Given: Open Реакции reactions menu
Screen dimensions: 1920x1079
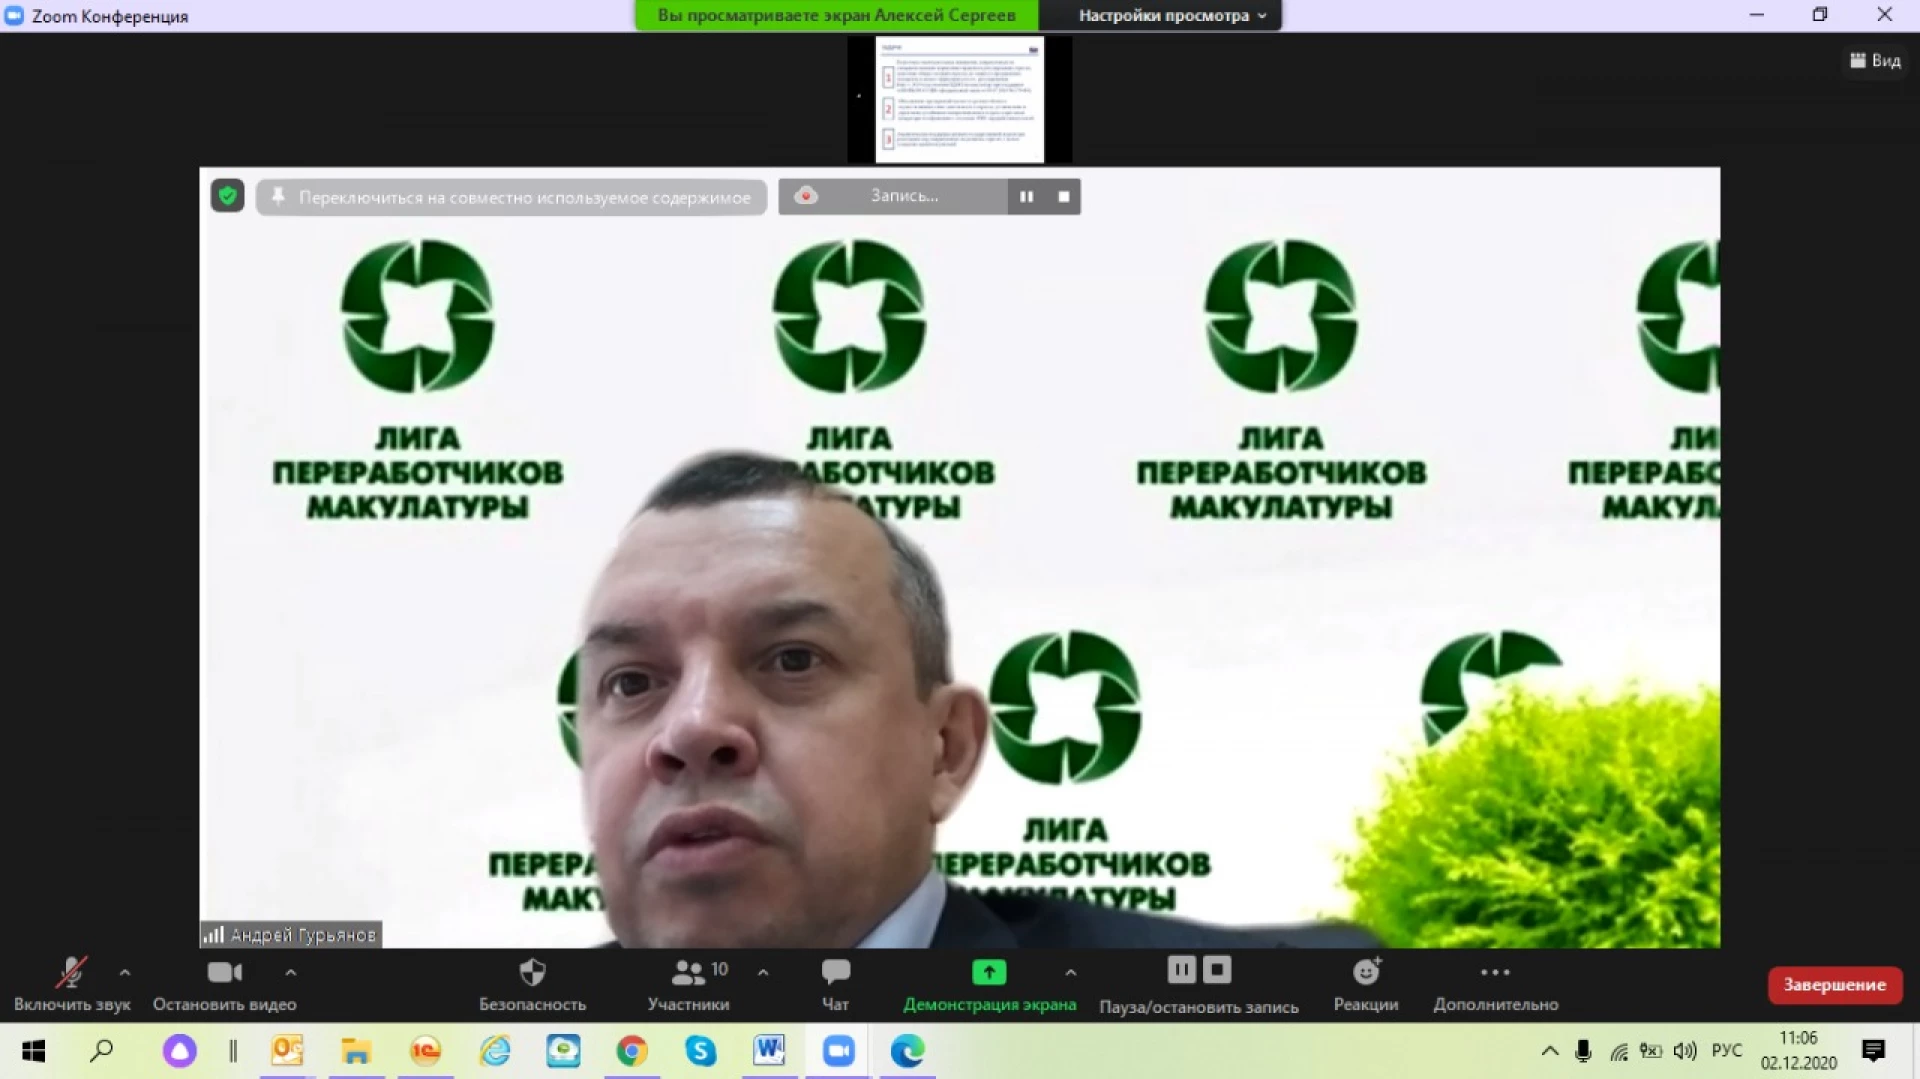Looking at the screenshot, I should pos(1366,985).
